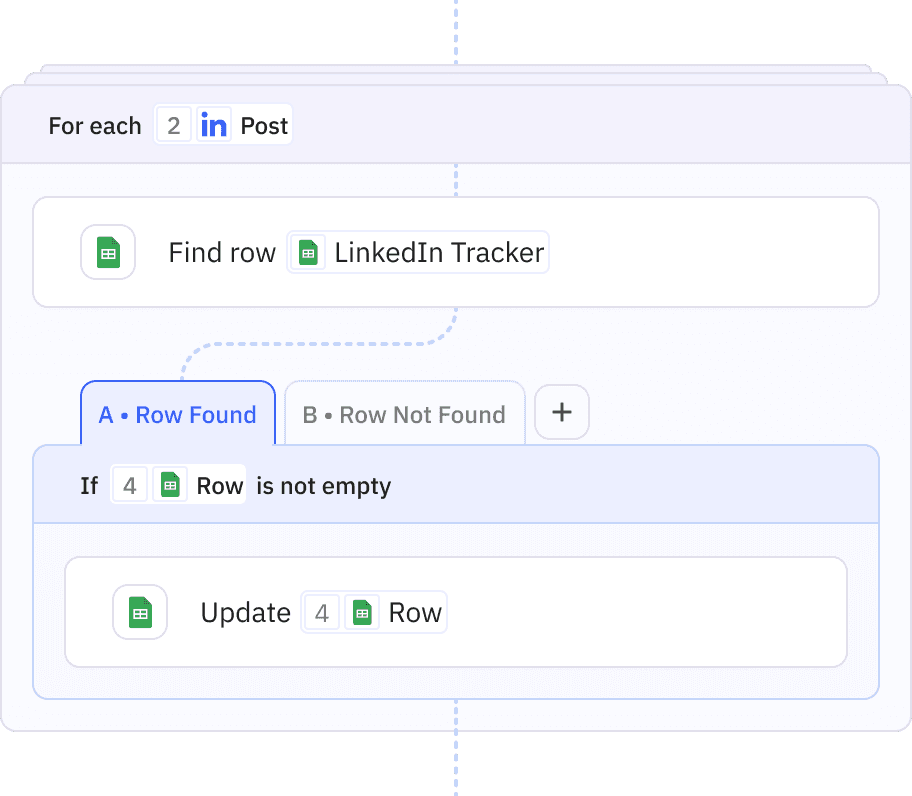The width and height of the screenshot is (912, 796).
Task: Click the Post variable in the loop header
Action: click(x=264, y=126)
